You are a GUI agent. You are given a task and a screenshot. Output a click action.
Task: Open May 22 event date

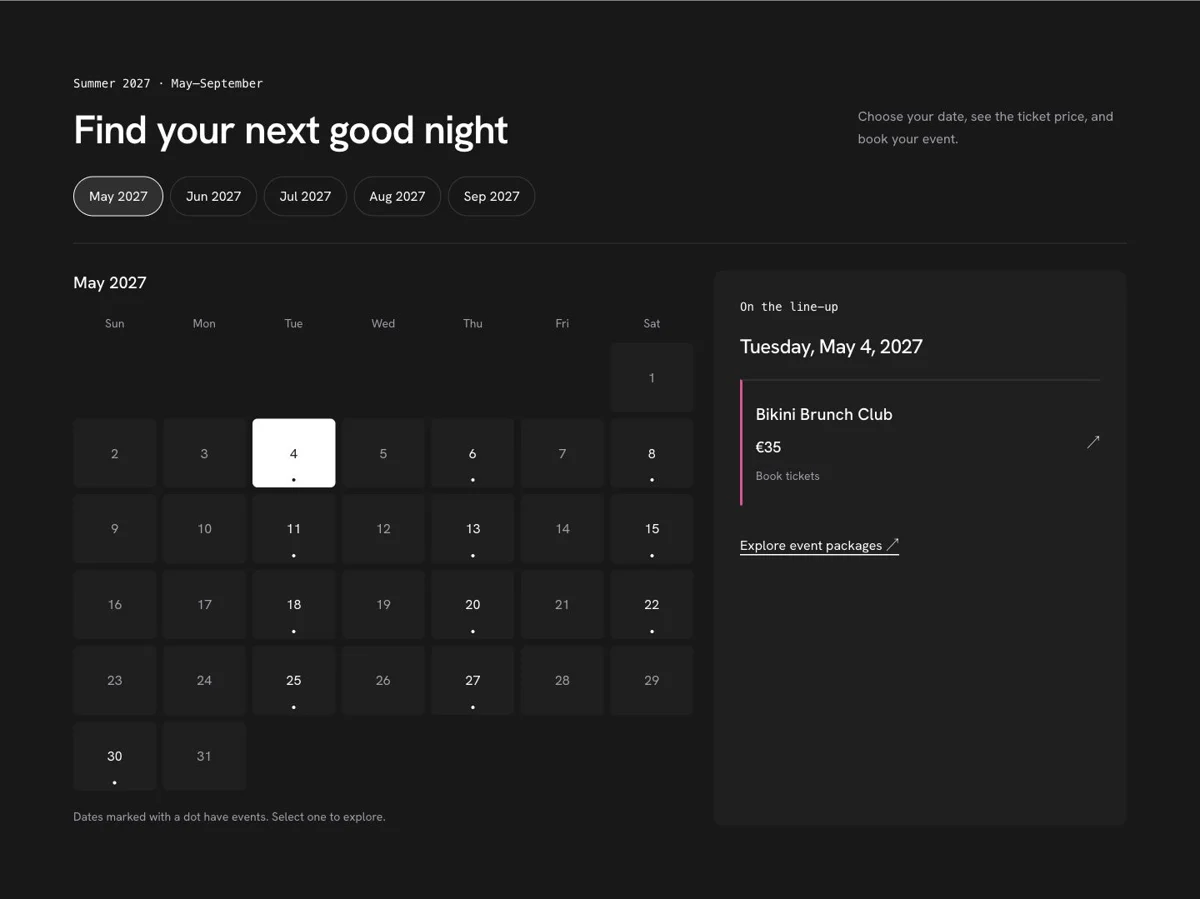652,605
